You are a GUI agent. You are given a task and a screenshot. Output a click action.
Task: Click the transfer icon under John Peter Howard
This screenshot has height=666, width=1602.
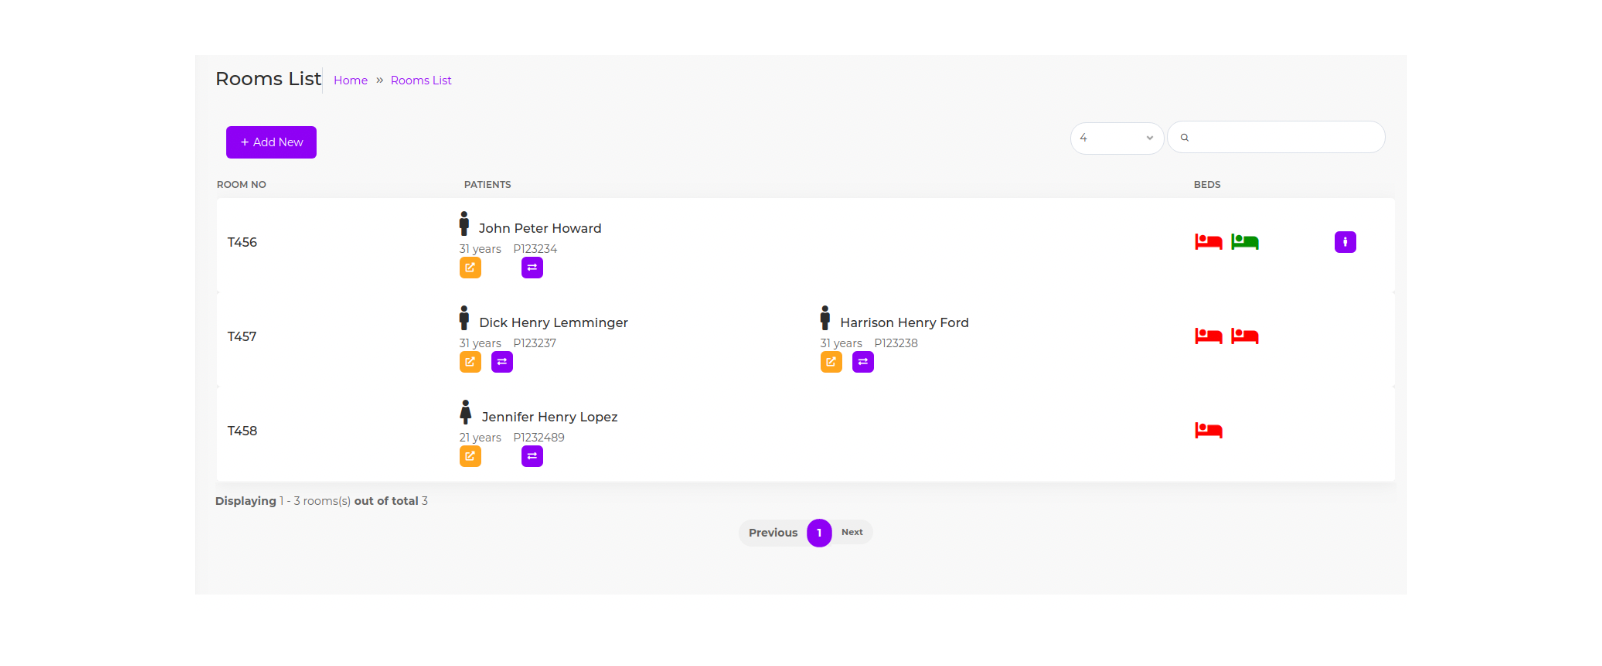532,268
